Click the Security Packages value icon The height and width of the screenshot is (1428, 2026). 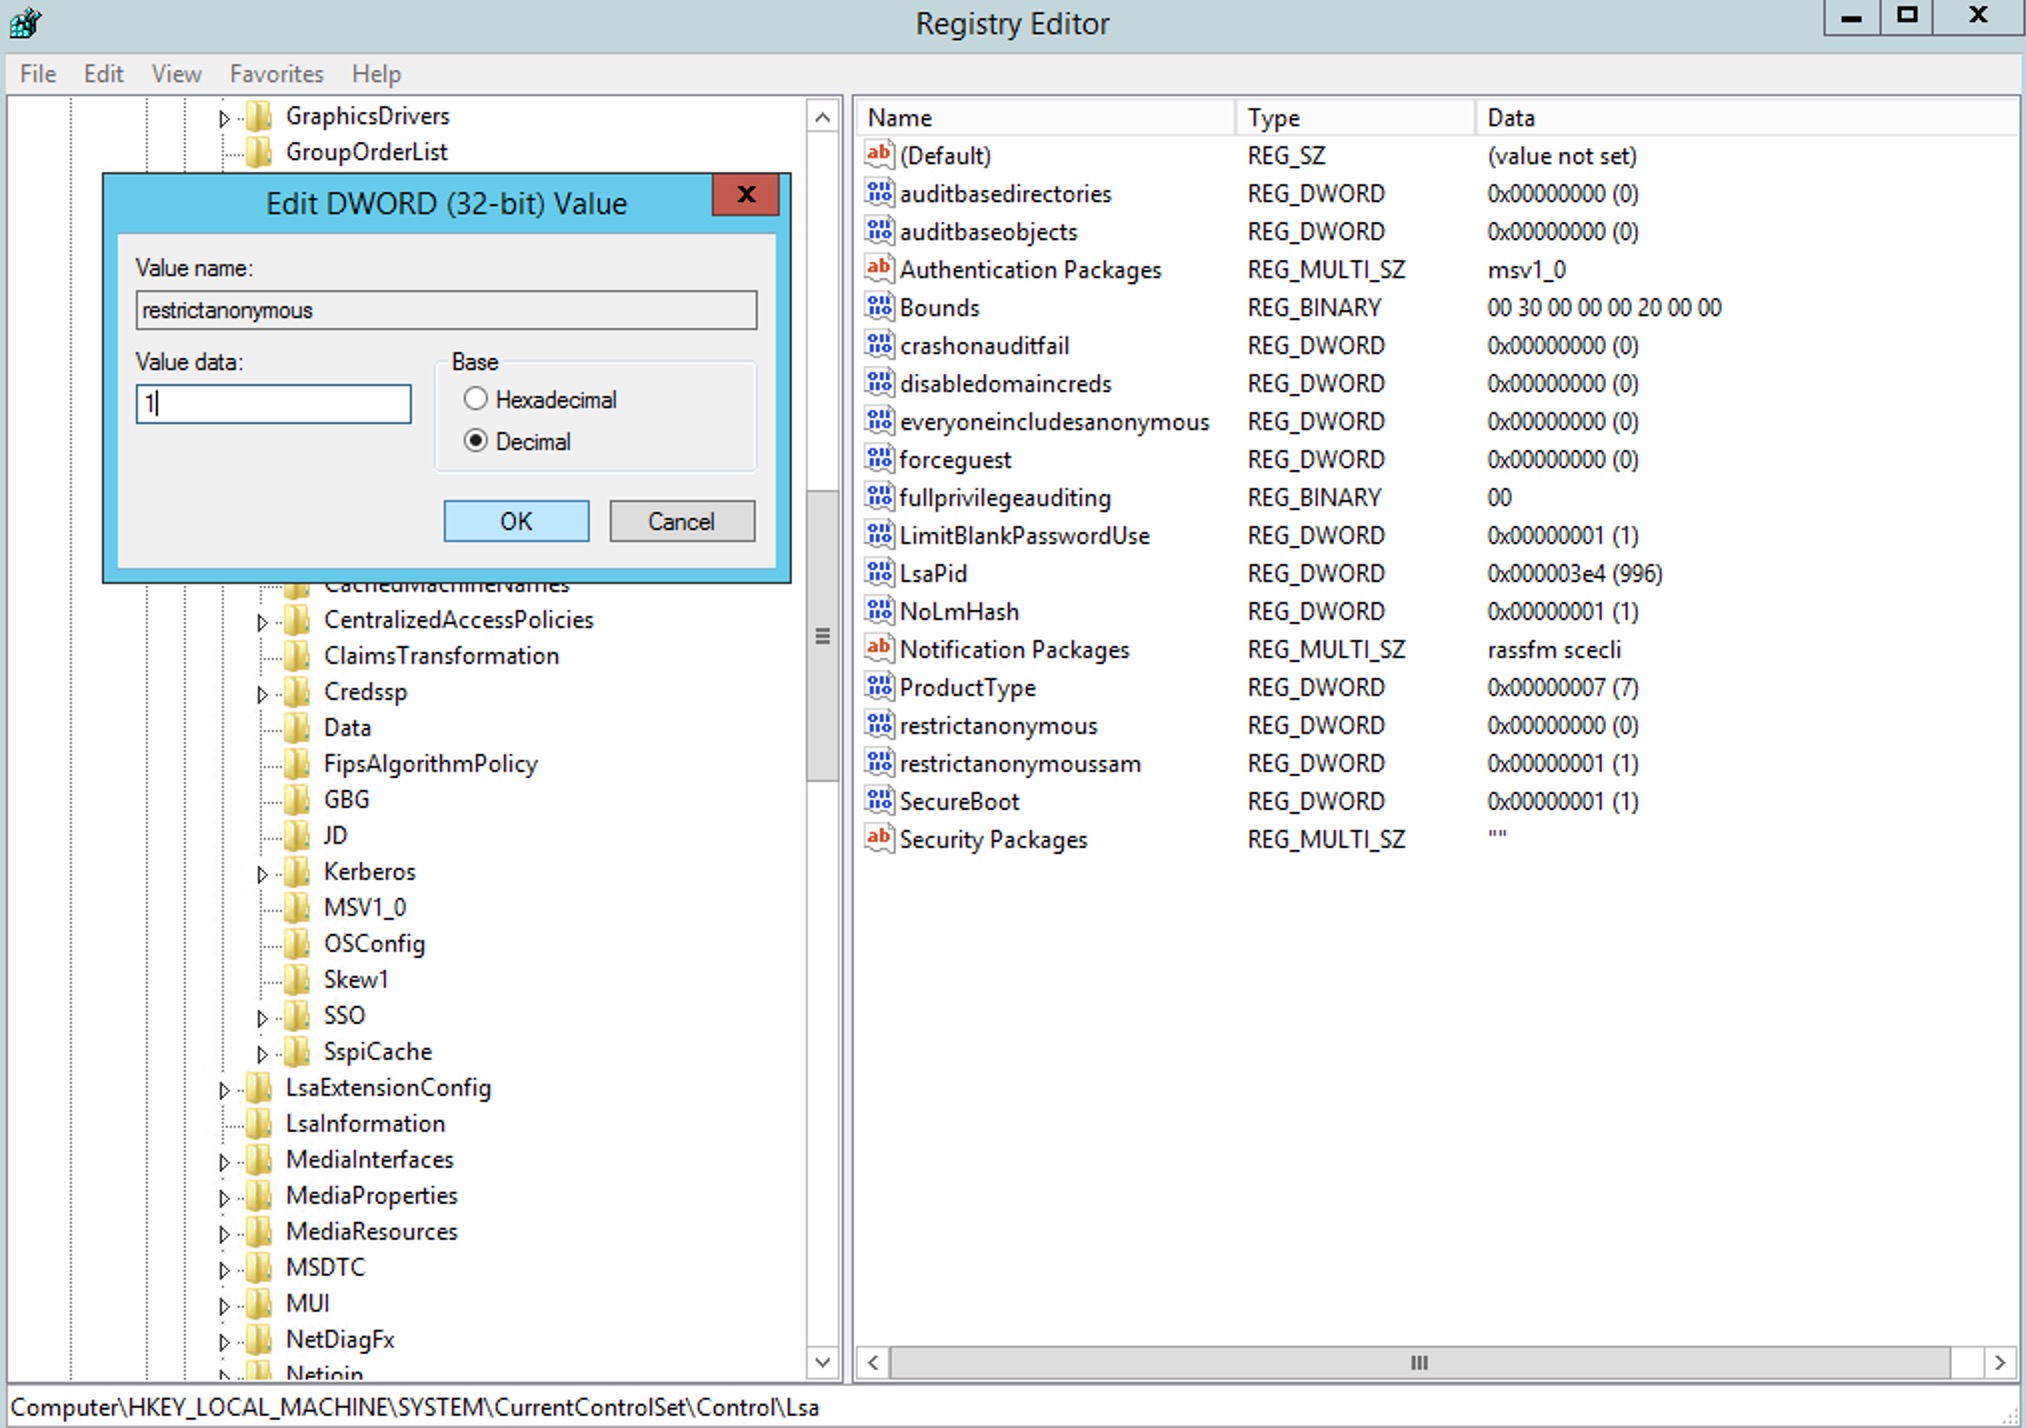[x=879, y=839]
